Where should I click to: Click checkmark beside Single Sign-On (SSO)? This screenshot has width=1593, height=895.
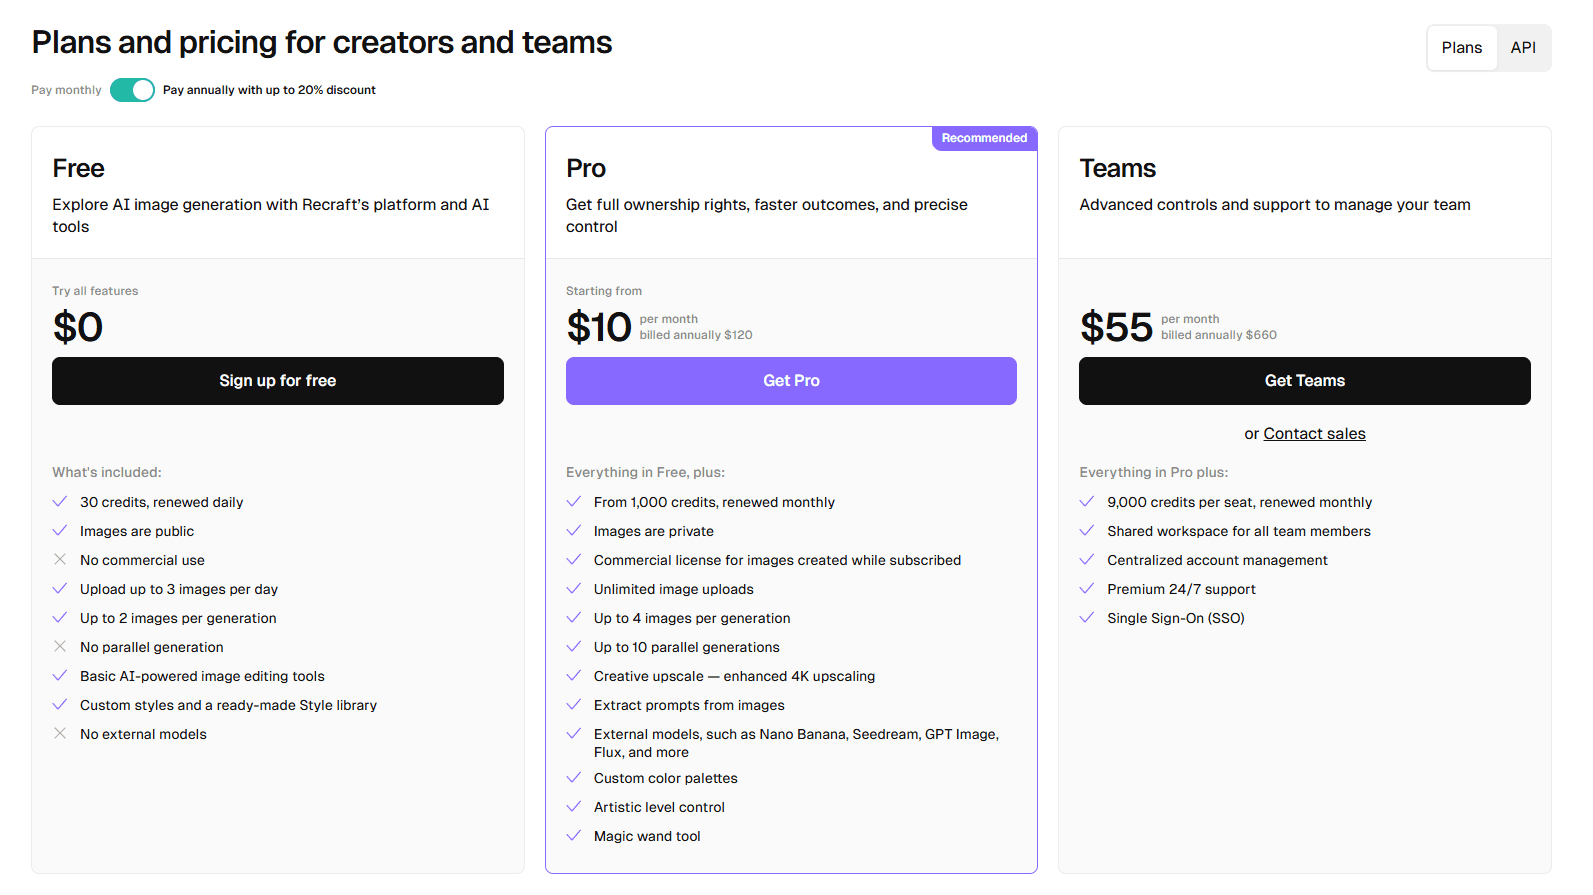tap(1087, 618)
